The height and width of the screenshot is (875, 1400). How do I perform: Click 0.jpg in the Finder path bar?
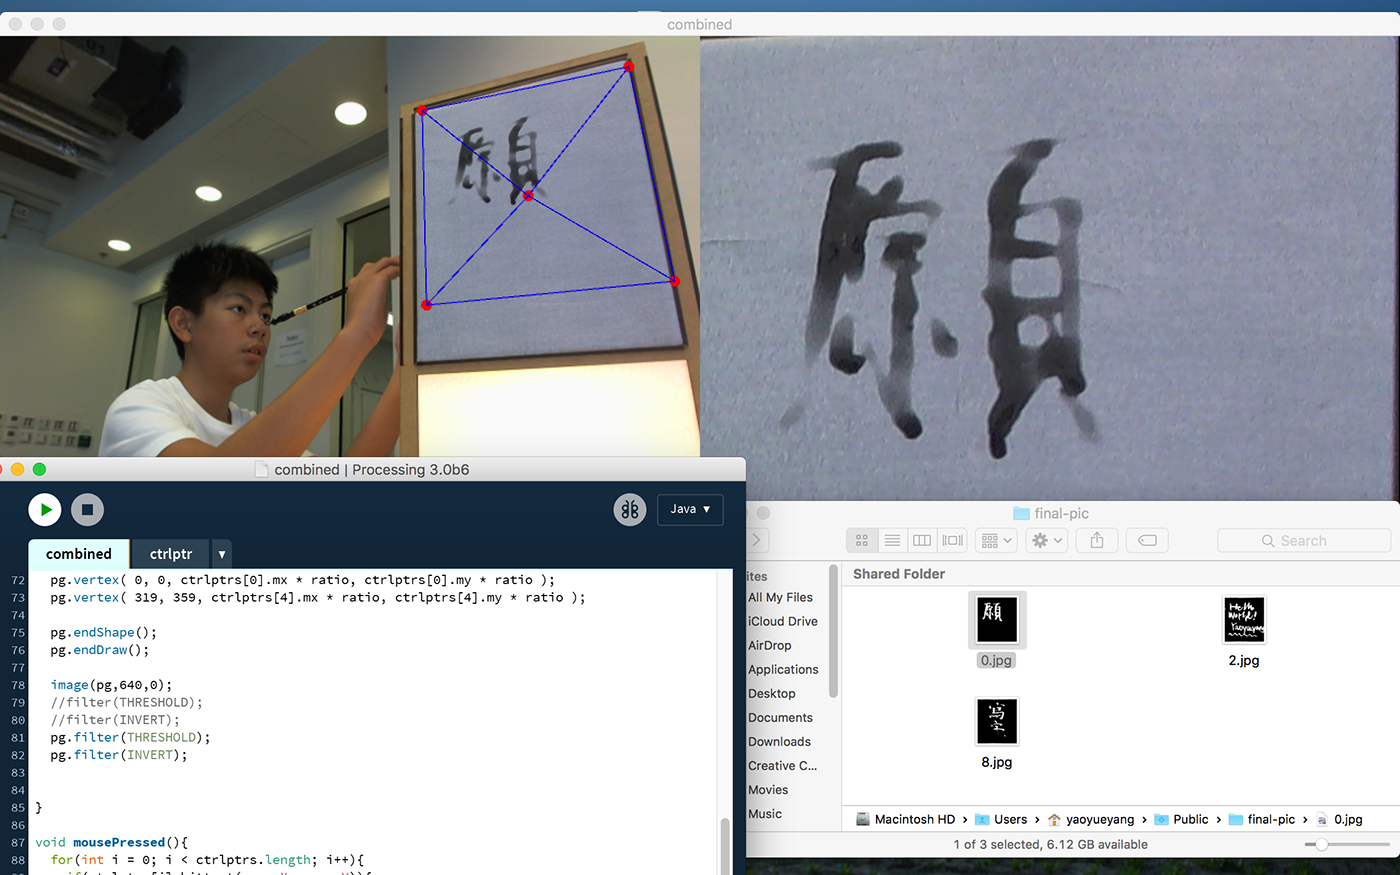pos(1339,819)
